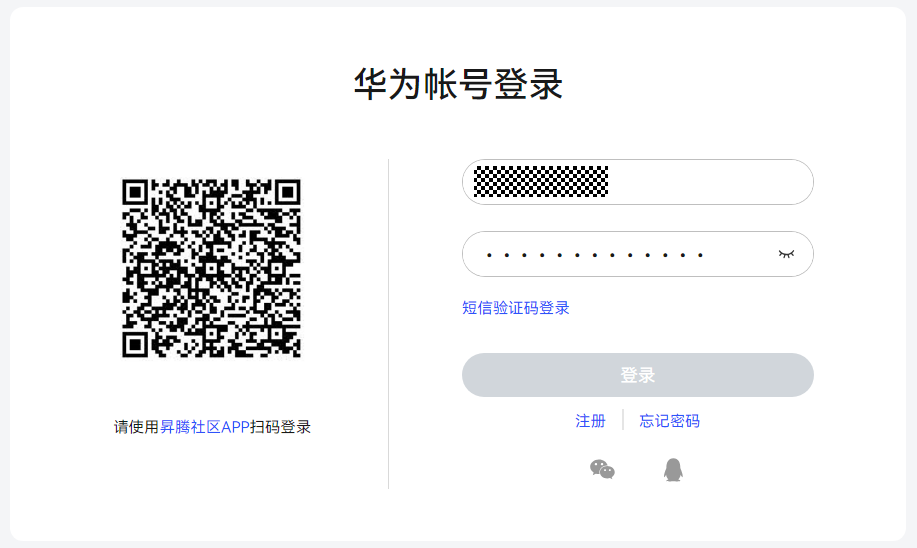
Task: Switch to 短信验证码登录
Action: click(515, 308)
